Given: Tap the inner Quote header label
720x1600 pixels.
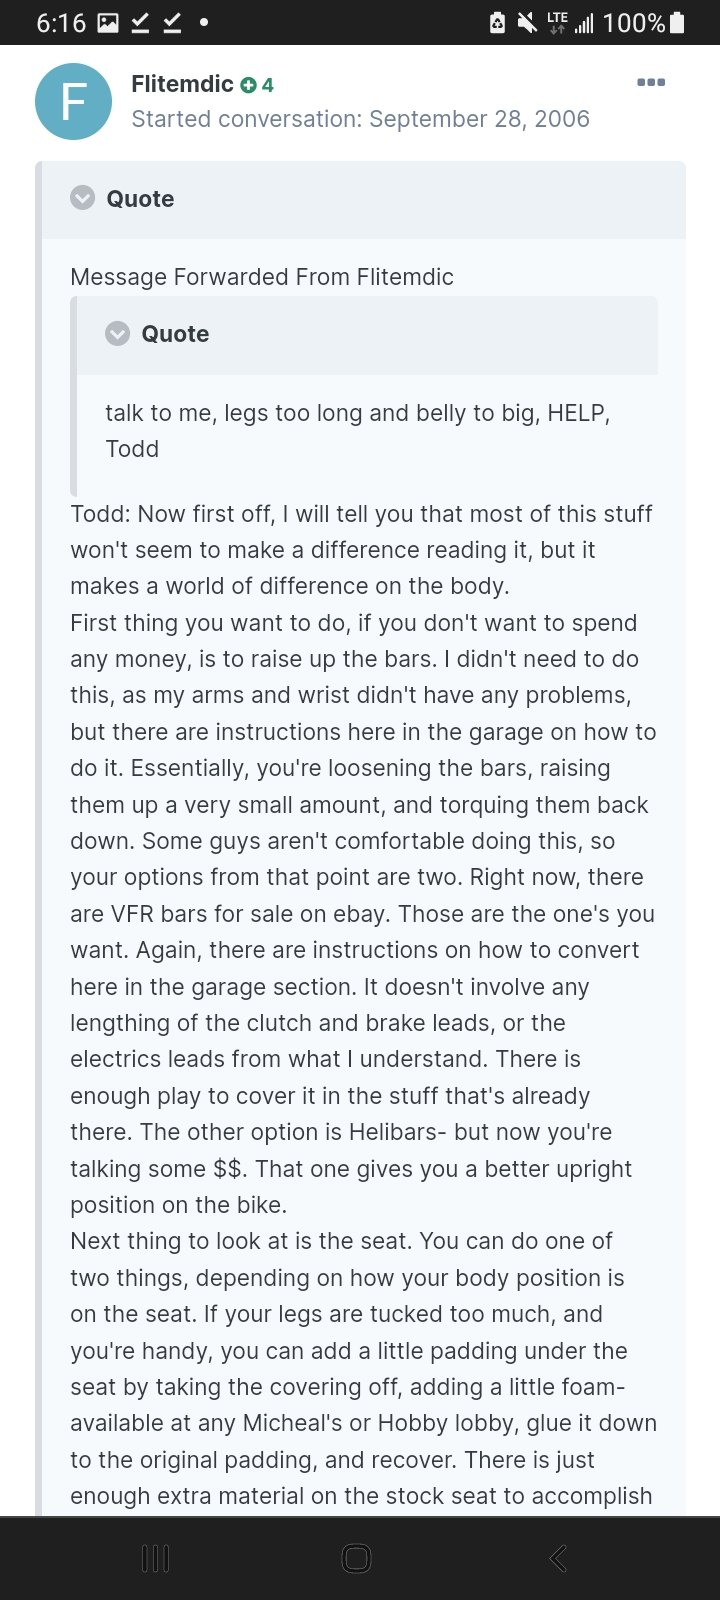Looking at the screenshot, I should 175,334.
